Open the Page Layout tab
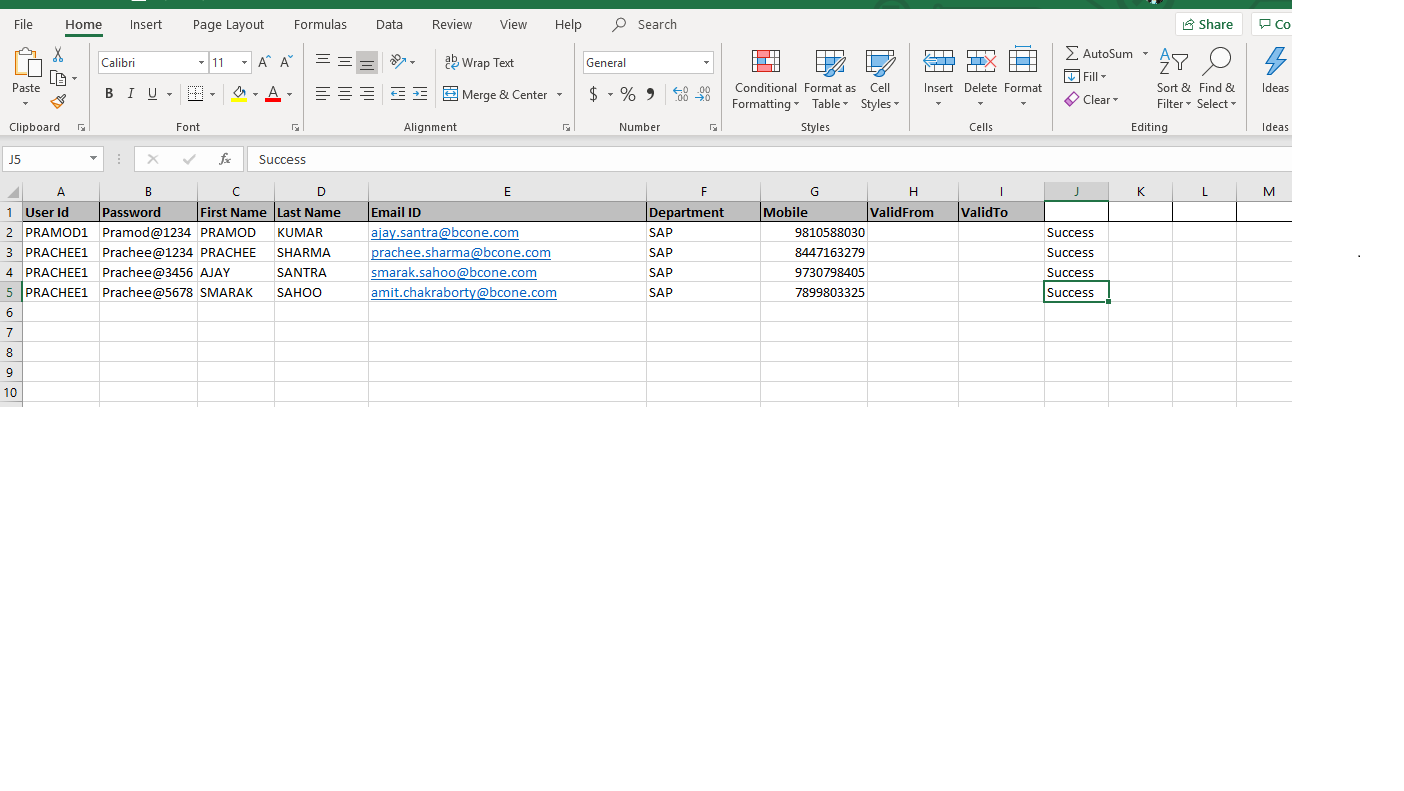 point(228,24)
